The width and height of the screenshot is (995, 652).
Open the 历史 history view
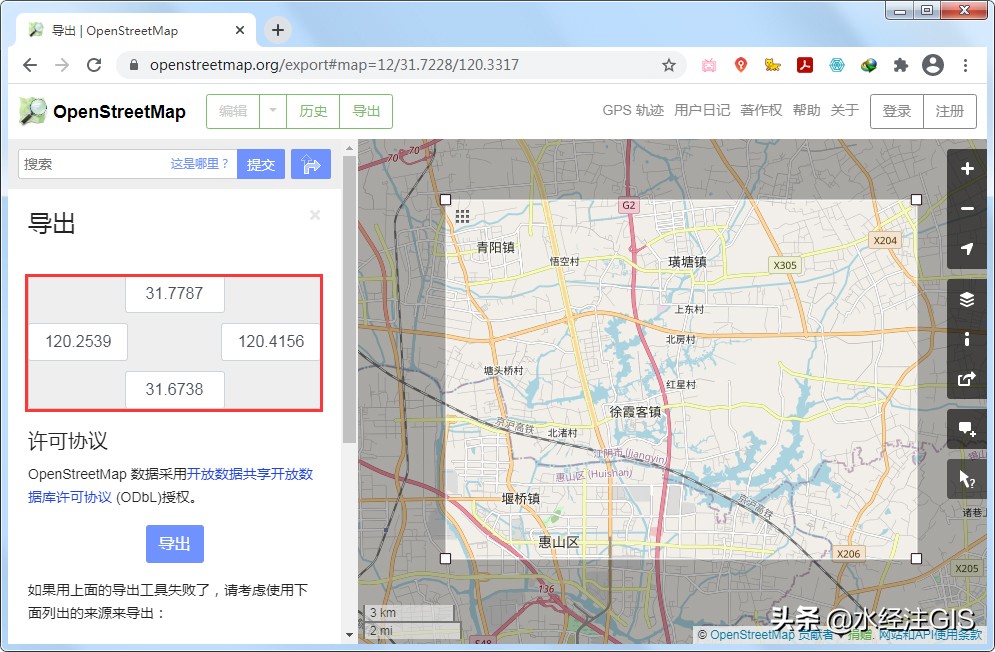point(313,111)
